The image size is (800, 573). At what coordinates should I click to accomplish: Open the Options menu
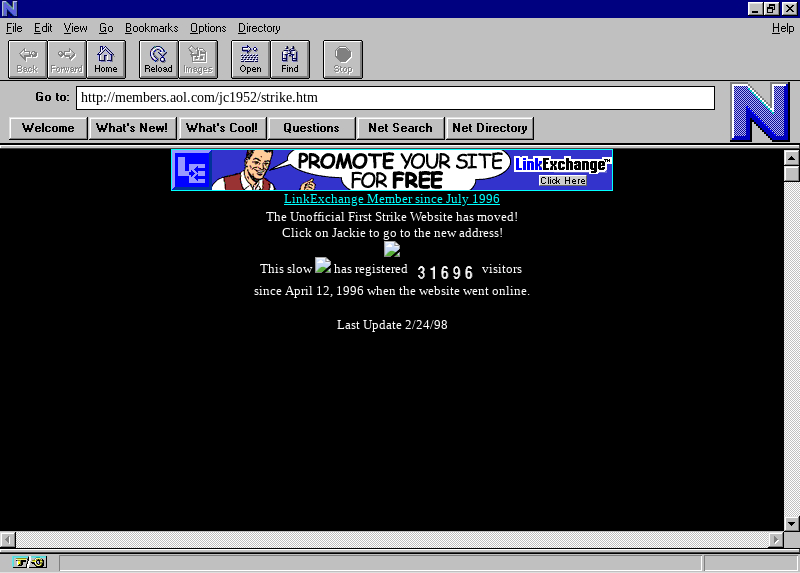[x=208, y=28]
